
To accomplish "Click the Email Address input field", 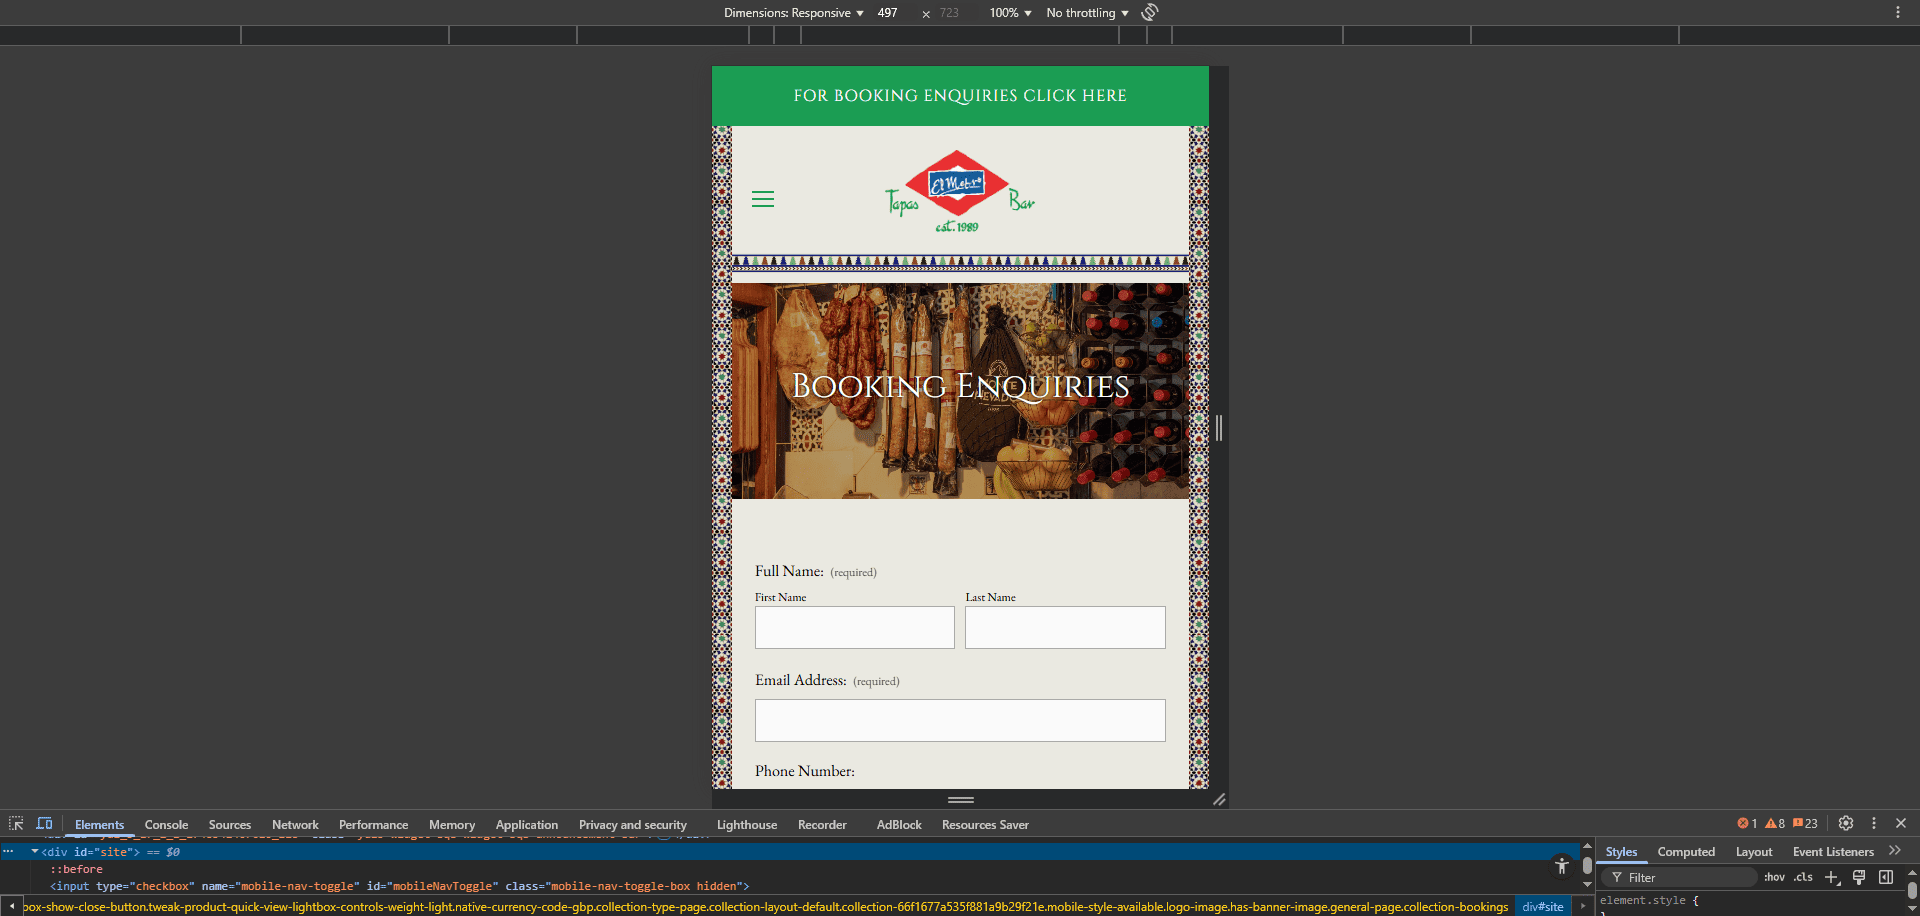I will (960, 720).
